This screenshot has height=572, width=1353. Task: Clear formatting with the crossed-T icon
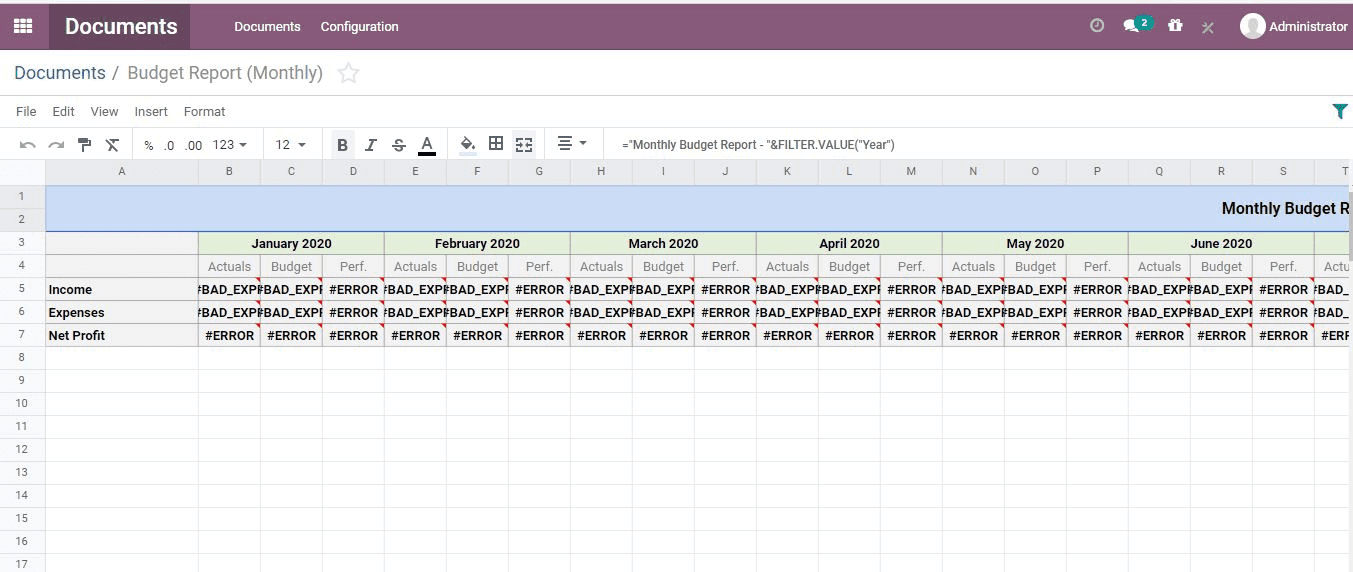tap(112, 145)
